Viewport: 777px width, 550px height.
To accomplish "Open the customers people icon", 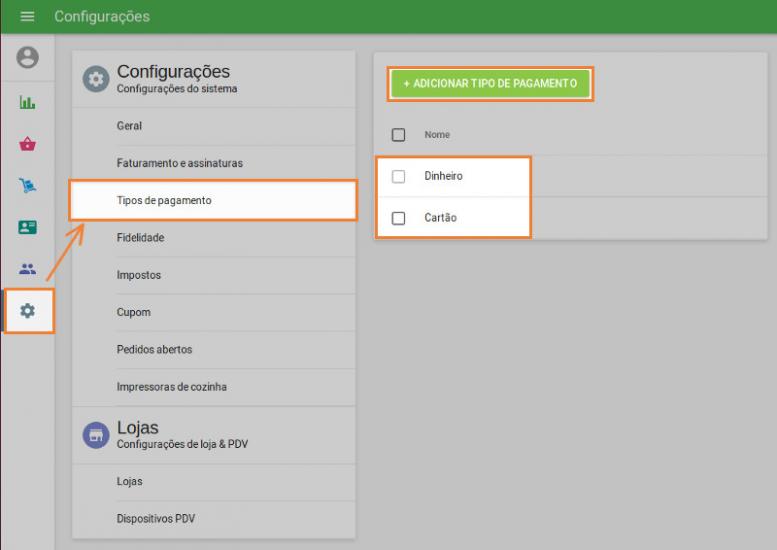I will click(27, 269).
